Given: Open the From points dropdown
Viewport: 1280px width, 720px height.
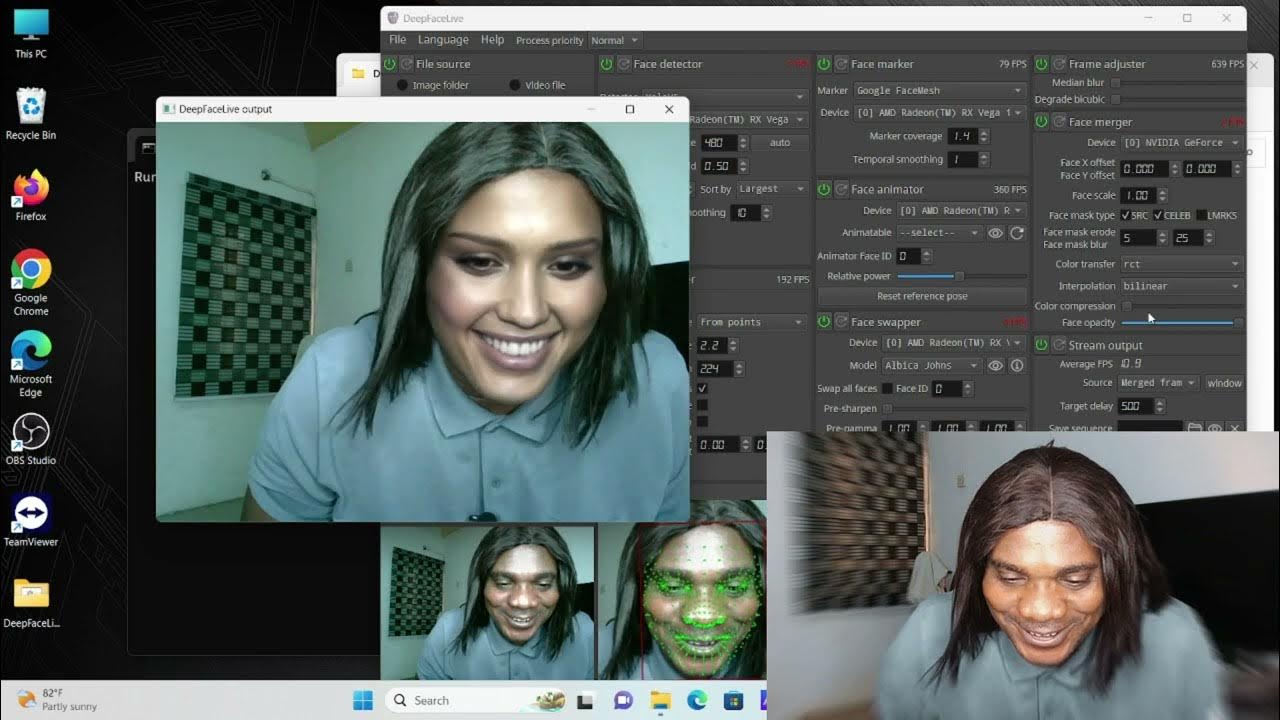Looking at the screenshot, I should coord(750,322).
